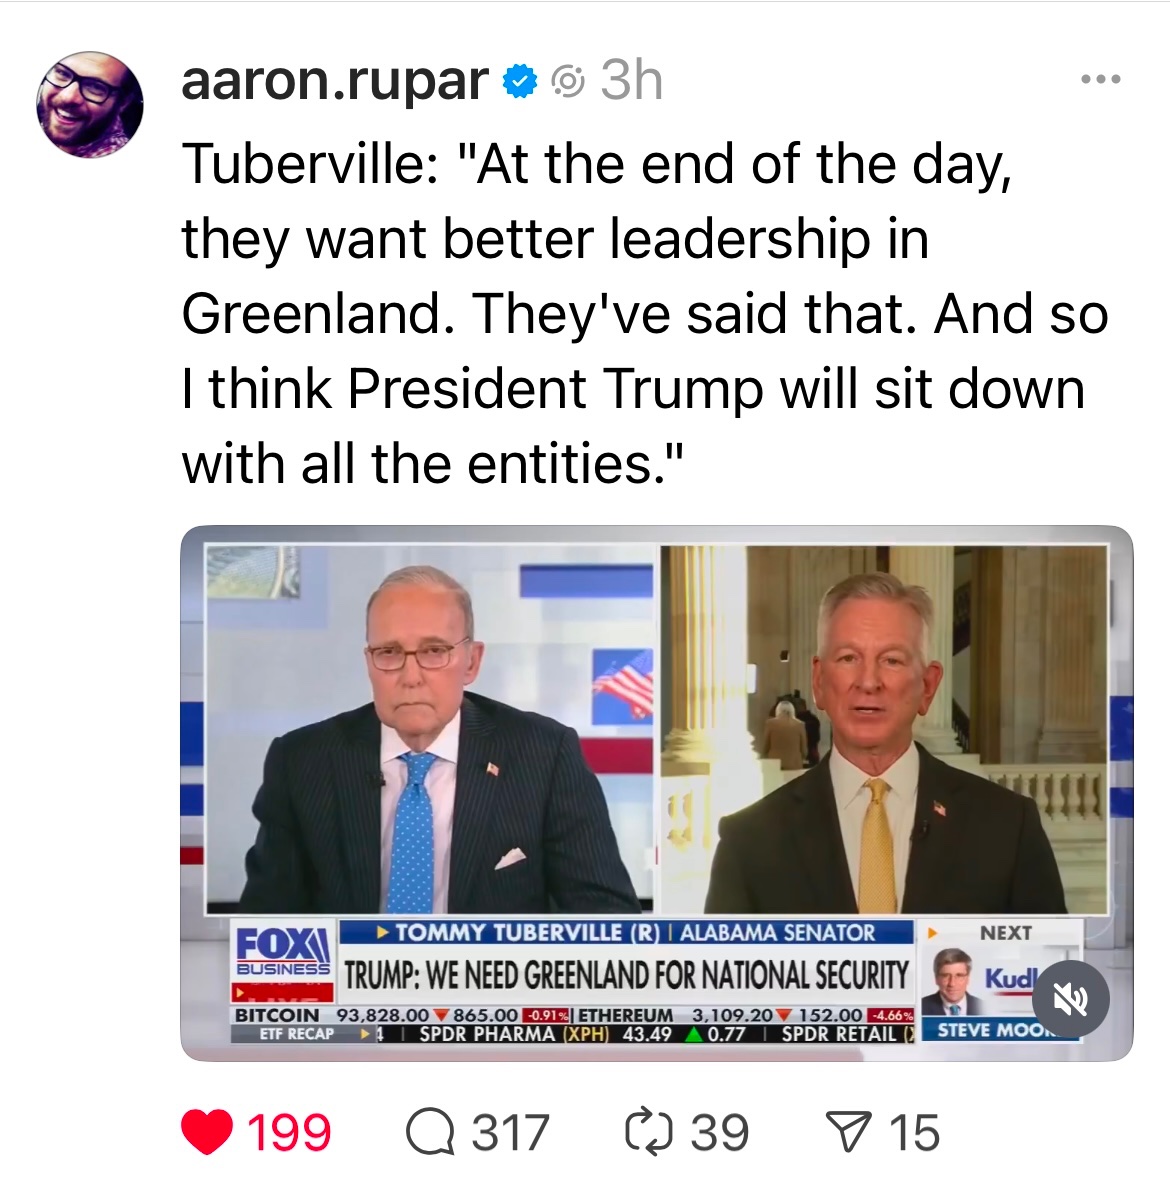Click the blue verified badge

[520, 81]
